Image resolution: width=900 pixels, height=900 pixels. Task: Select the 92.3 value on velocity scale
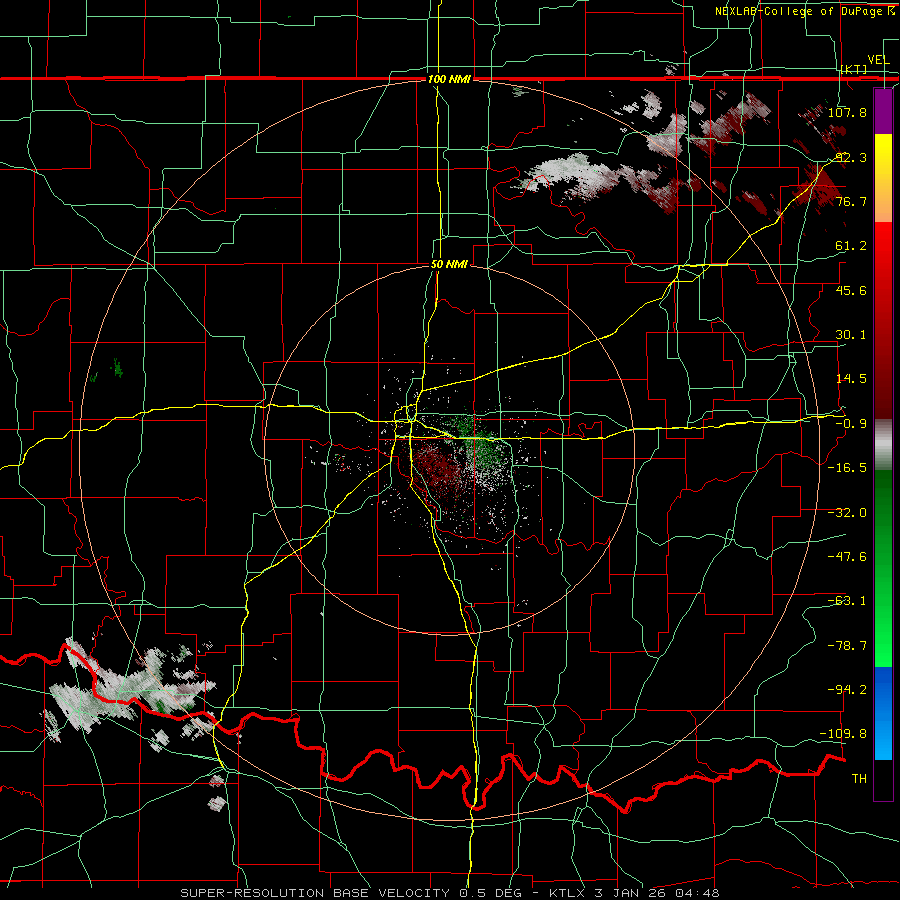(x=851, y=157)
